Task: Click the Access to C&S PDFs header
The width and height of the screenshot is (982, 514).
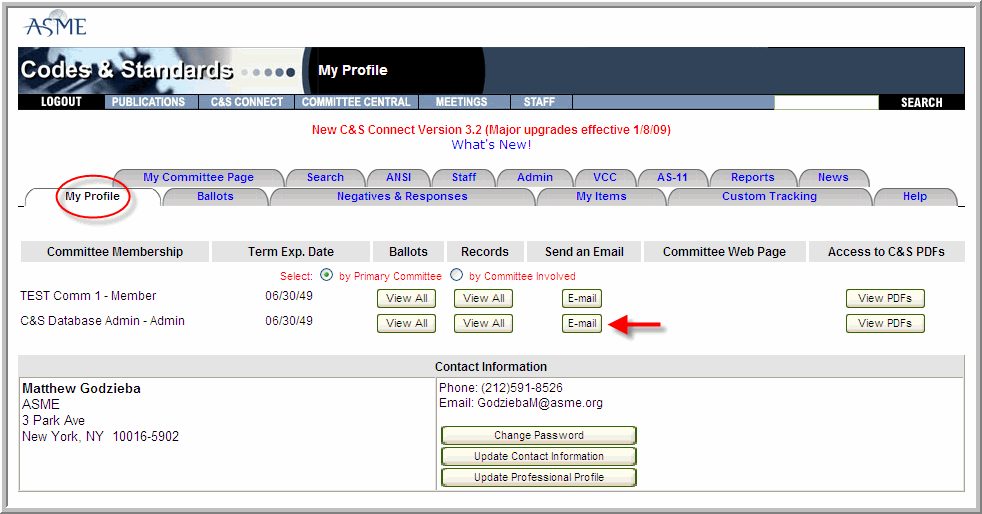Action: (x=886, y=252)
